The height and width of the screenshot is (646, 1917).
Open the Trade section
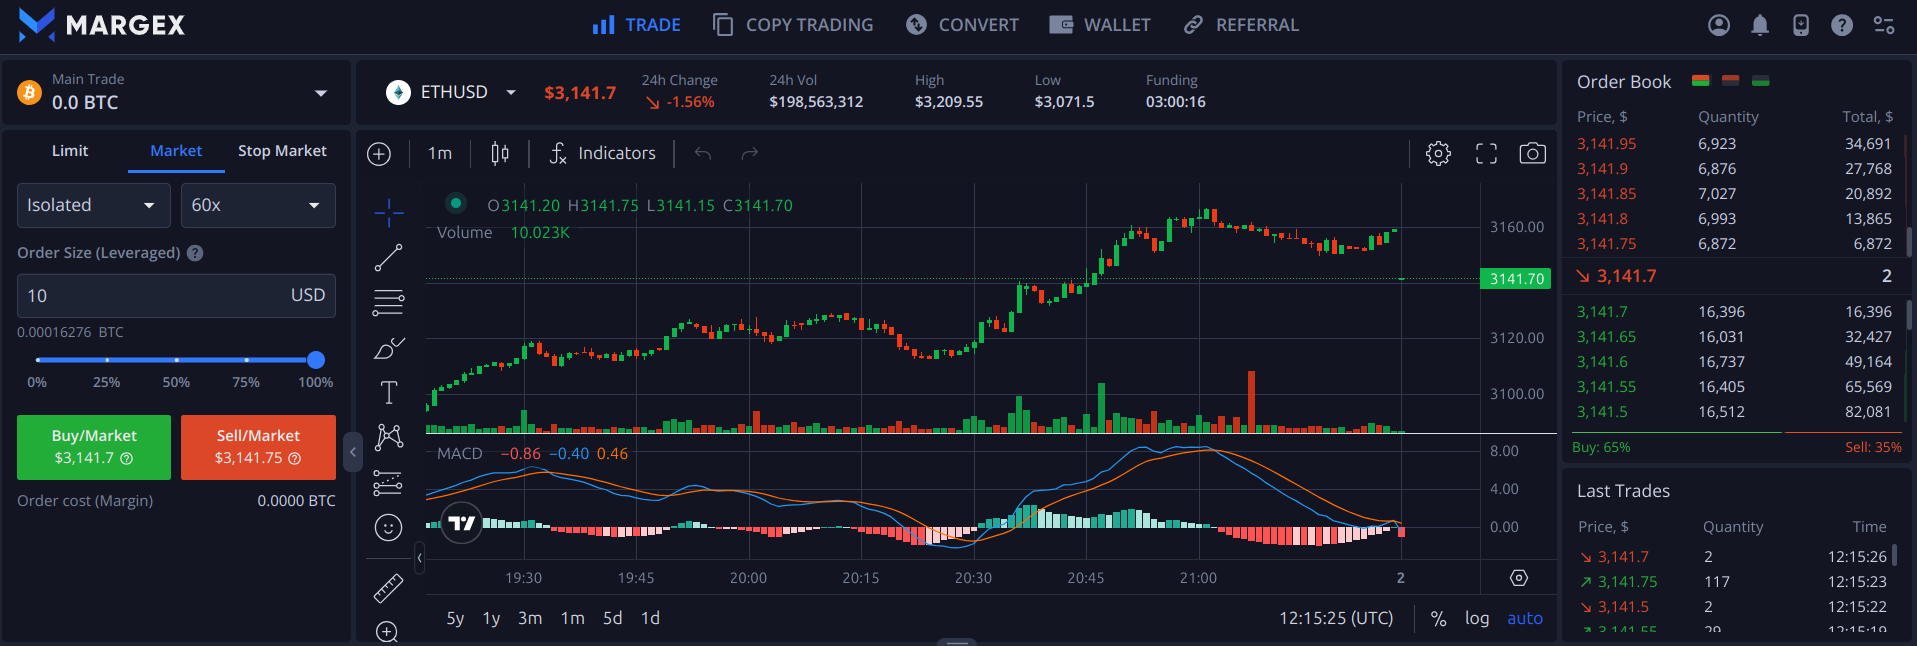[x=636, y=25]
